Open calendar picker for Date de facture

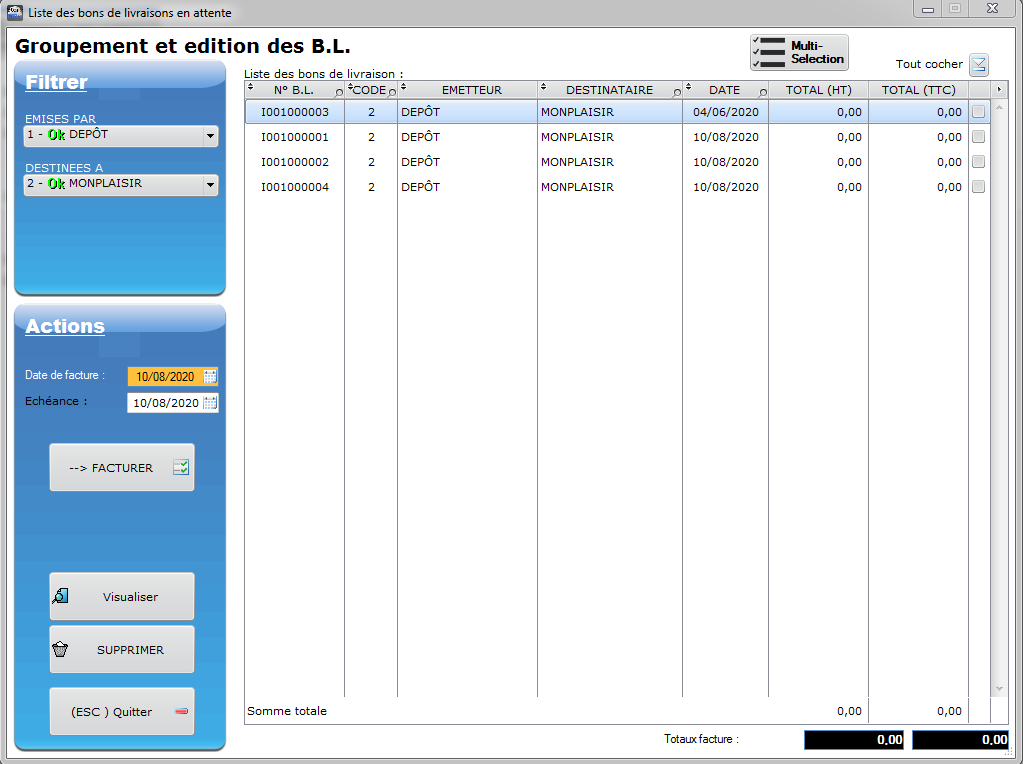click(x=210, y=377)
